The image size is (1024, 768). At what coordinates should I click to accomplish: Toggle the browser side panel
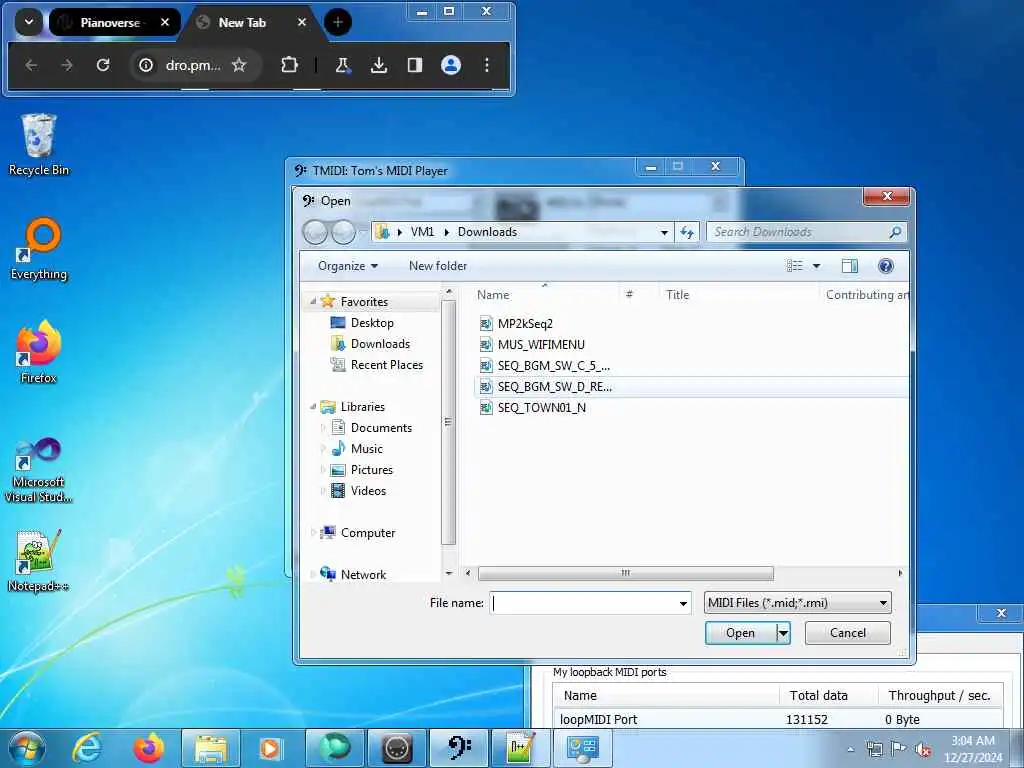tap(415, 65)
